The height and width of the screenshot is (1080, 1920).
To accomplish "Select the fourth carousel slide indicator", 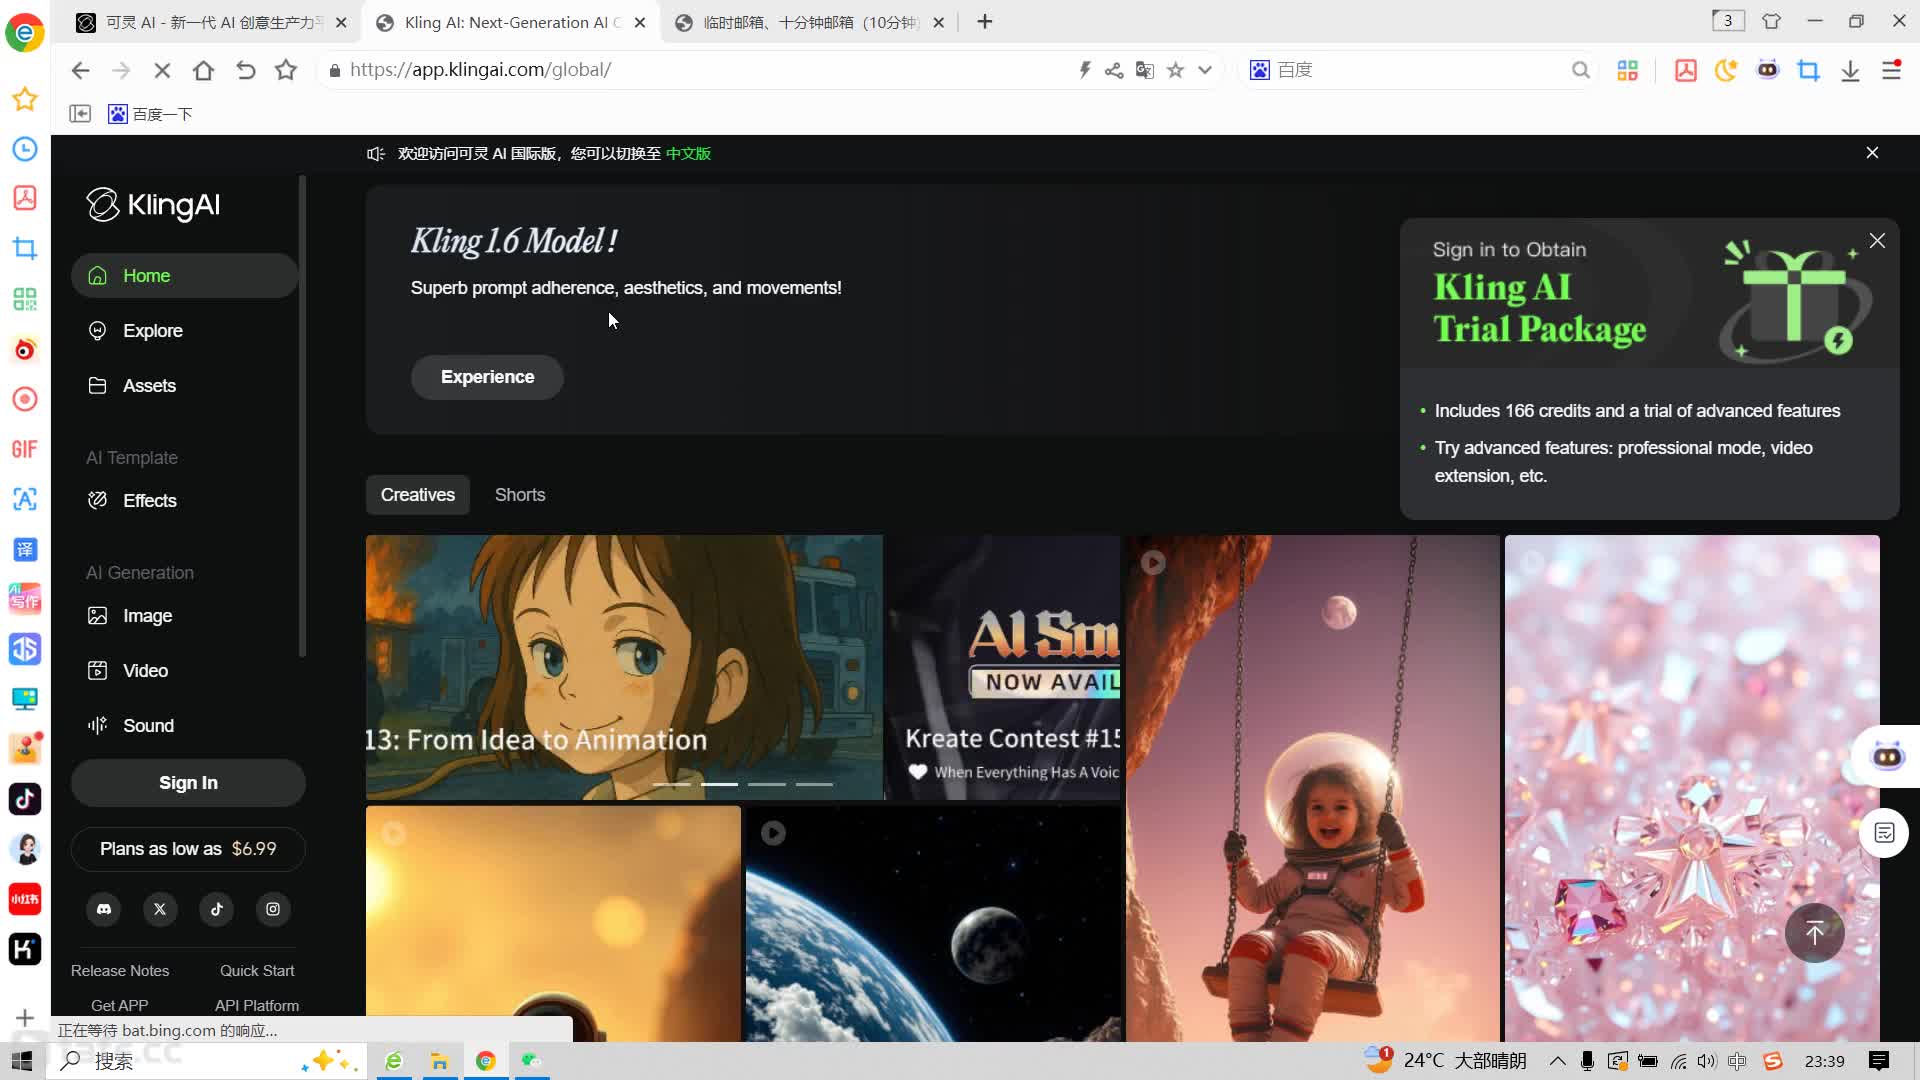I will point(814,784).
